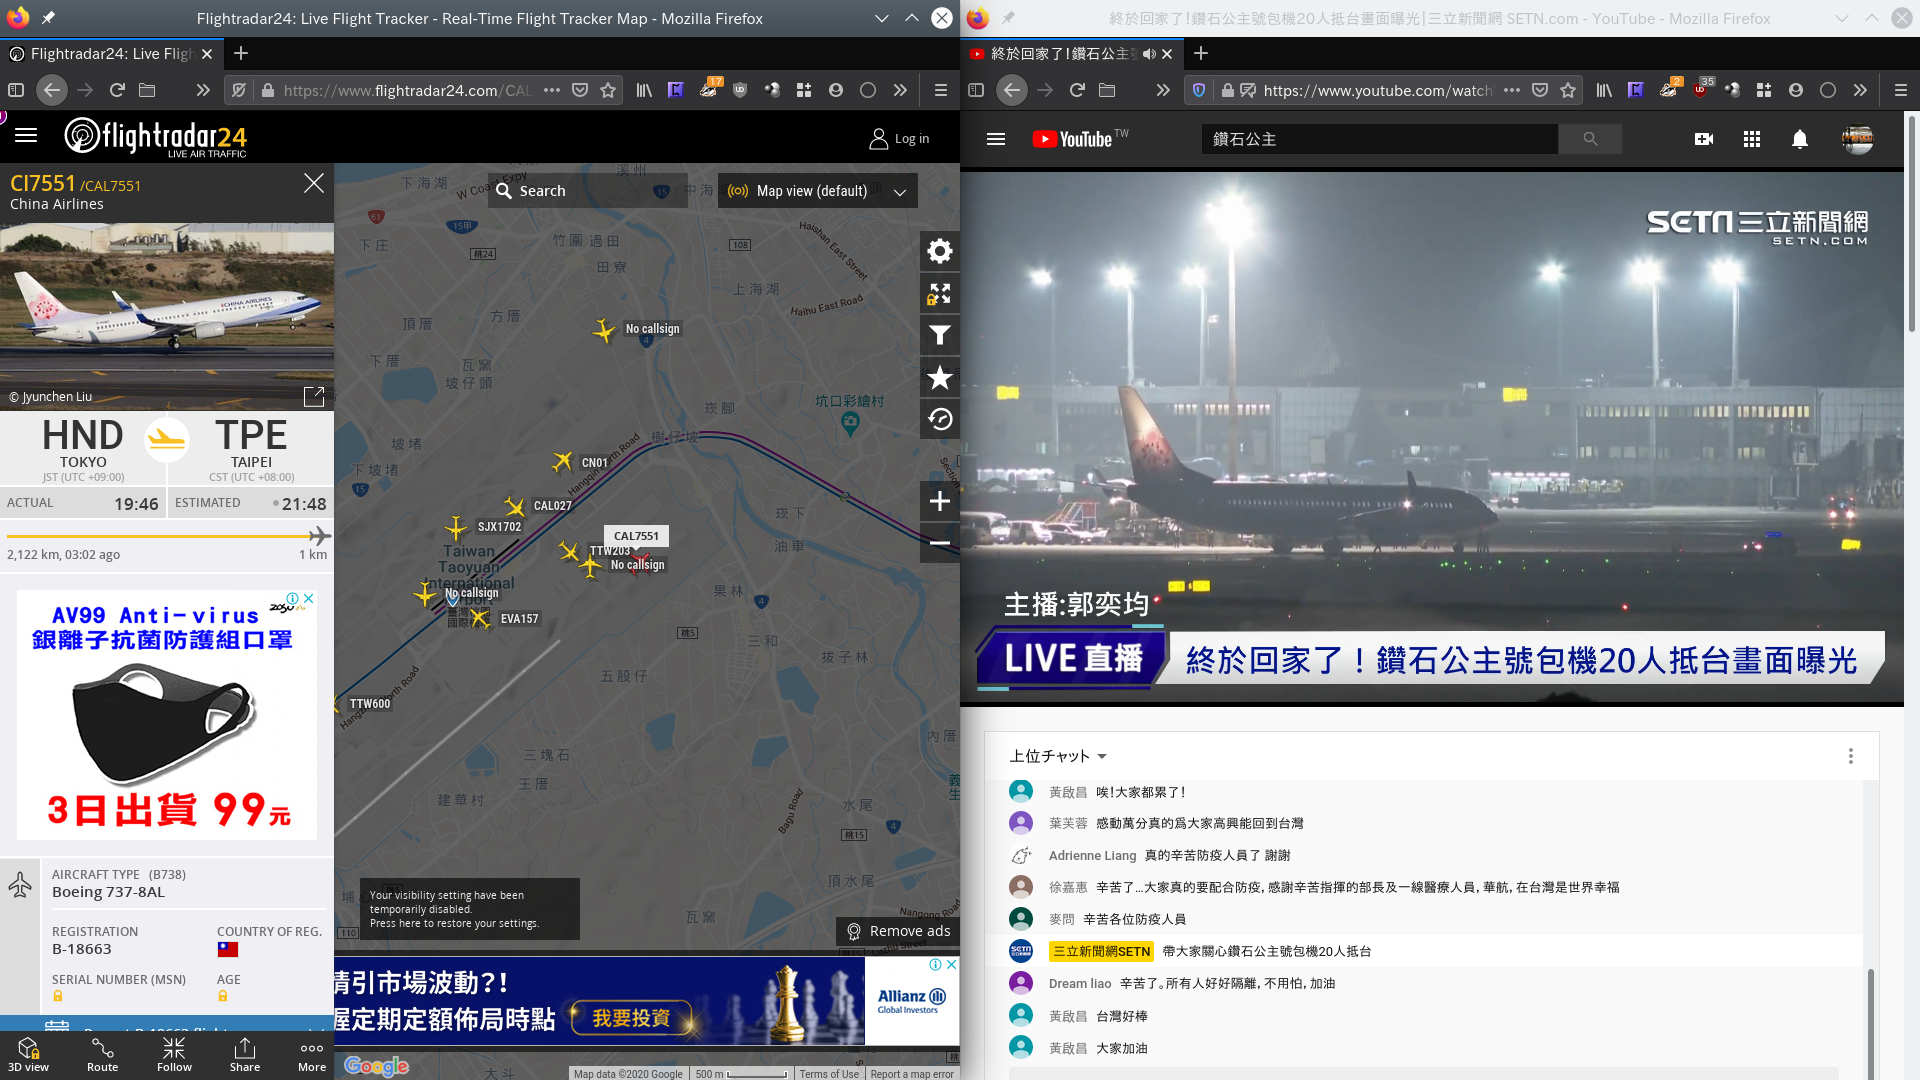Viewport: 1920px width, 1080px height.
Task: Select SJX1702 aircraft on map
Action: [x=456, y=527]
